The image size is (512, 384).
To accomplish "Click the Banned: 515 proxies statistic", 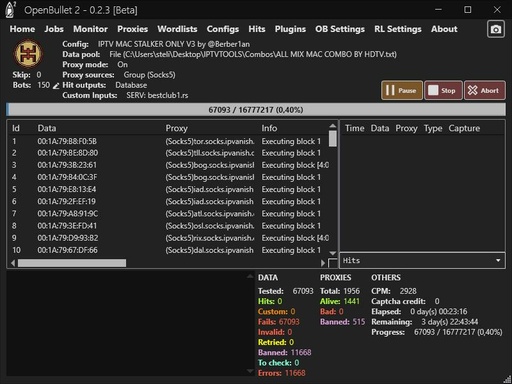I will (342, 322).
